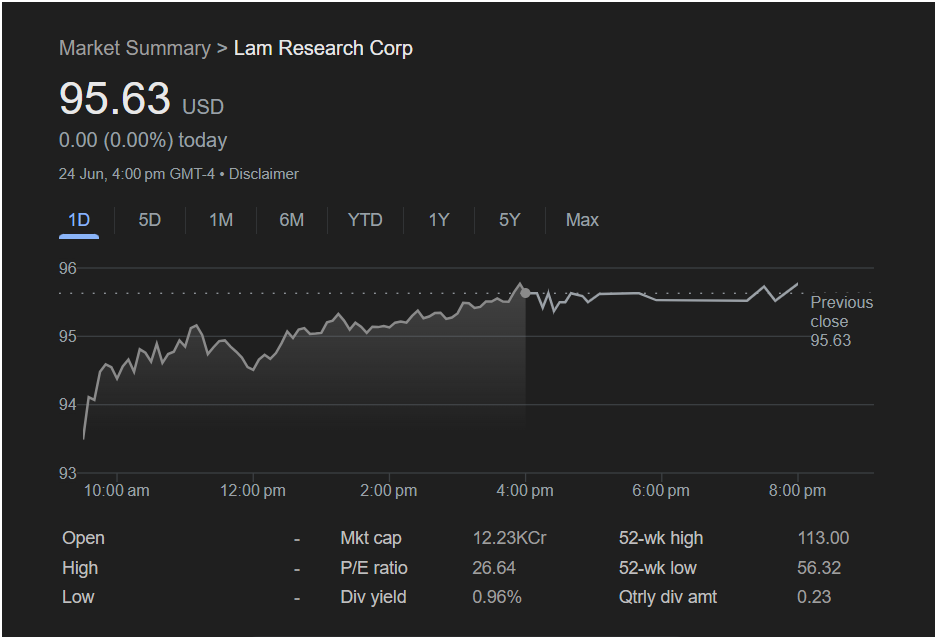This screenshot has width=937, height=639.
Task: Click the Lam Research Corp title
Action: pos(323,48)
